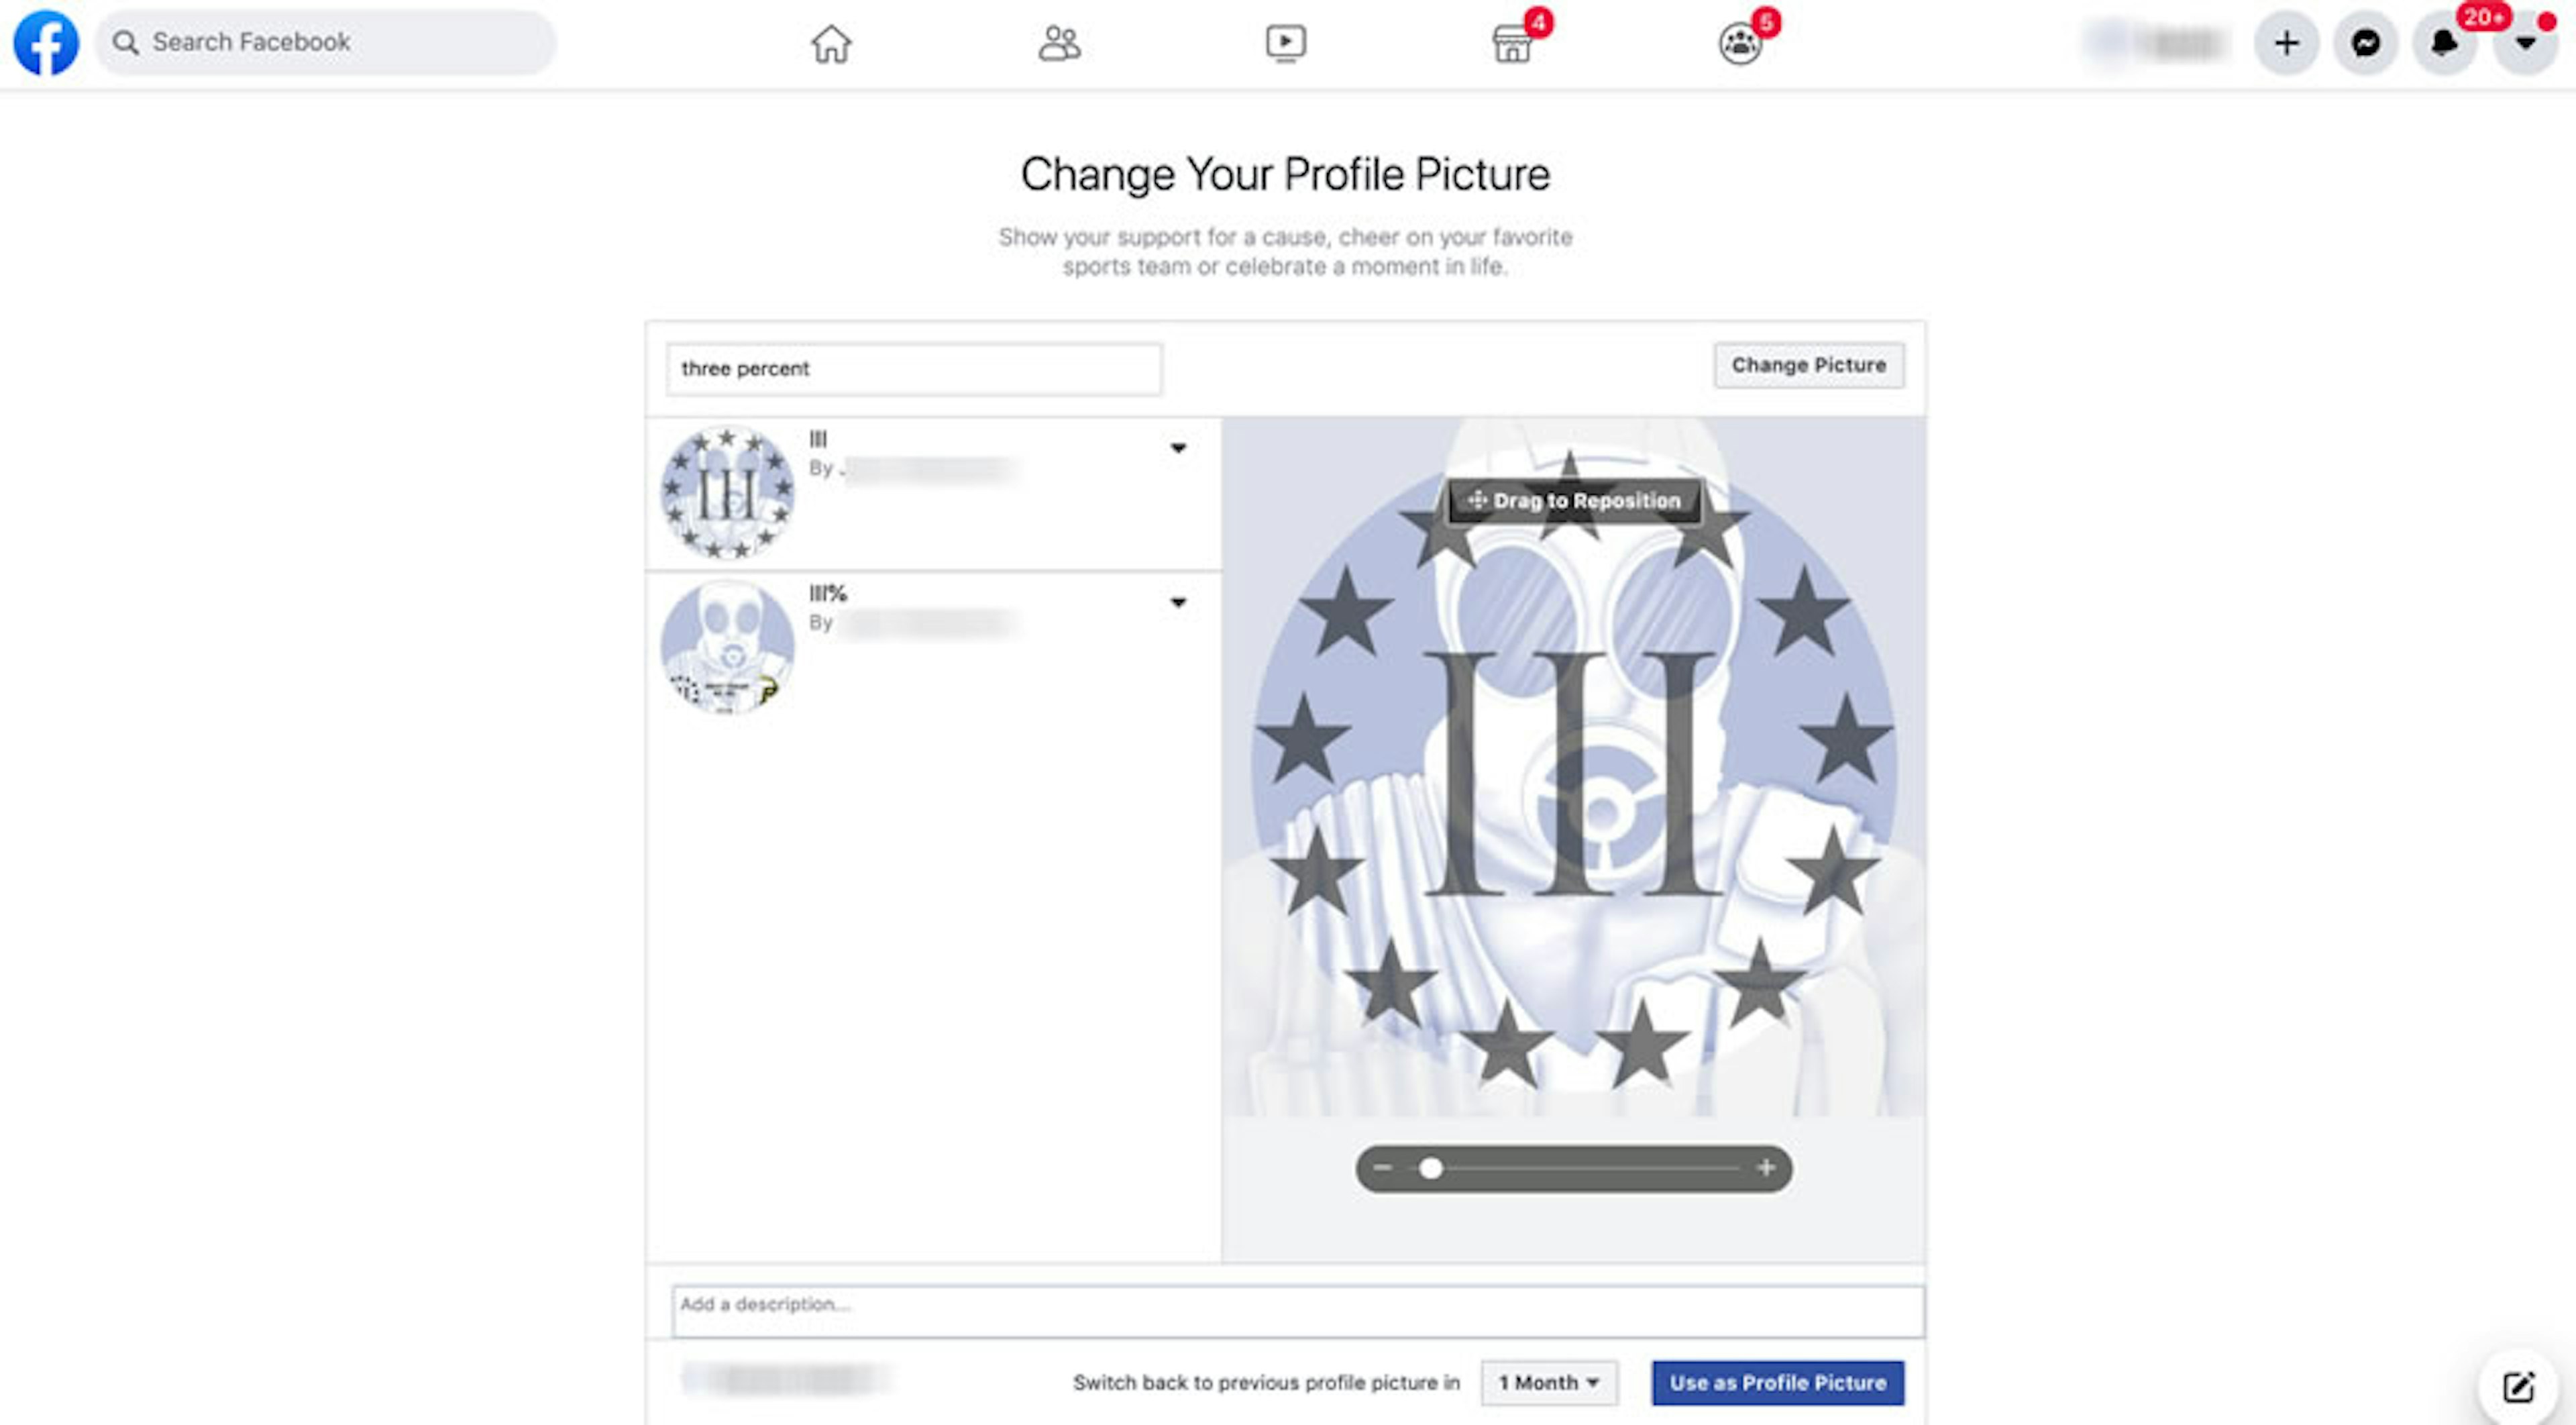Click the zoom slider handle
The height and width of the screenshot is (1425, 2576).
(1431, 1168)
